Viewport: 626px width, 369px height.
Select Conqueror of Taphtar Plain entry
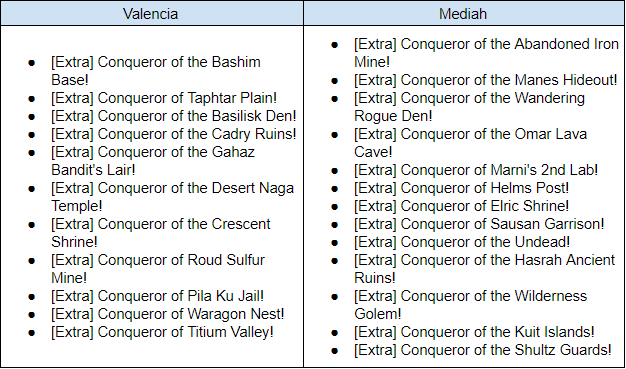(164, 98)
